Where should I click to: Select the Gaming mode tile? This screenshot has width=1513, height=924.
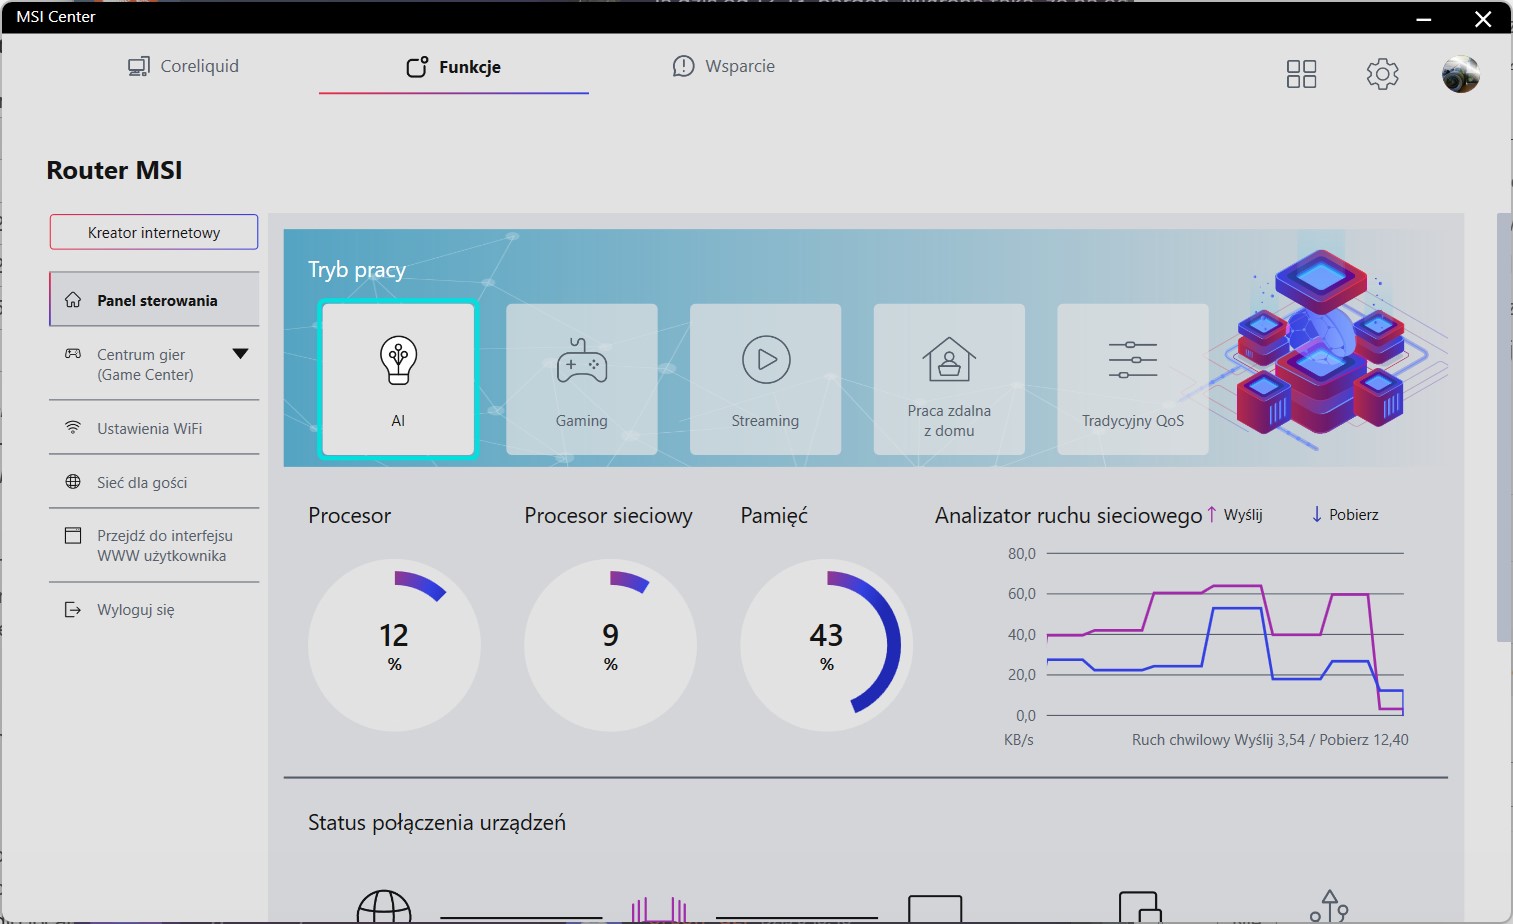[581, 379]
